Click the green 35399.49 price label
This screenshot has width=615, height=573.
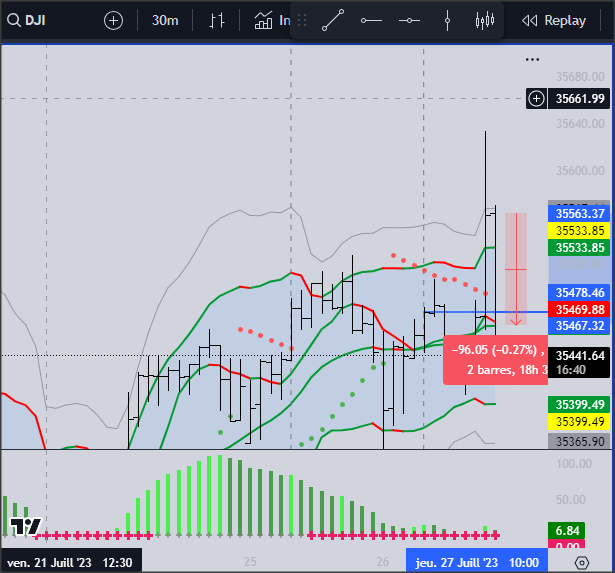(x=580, y=404)
